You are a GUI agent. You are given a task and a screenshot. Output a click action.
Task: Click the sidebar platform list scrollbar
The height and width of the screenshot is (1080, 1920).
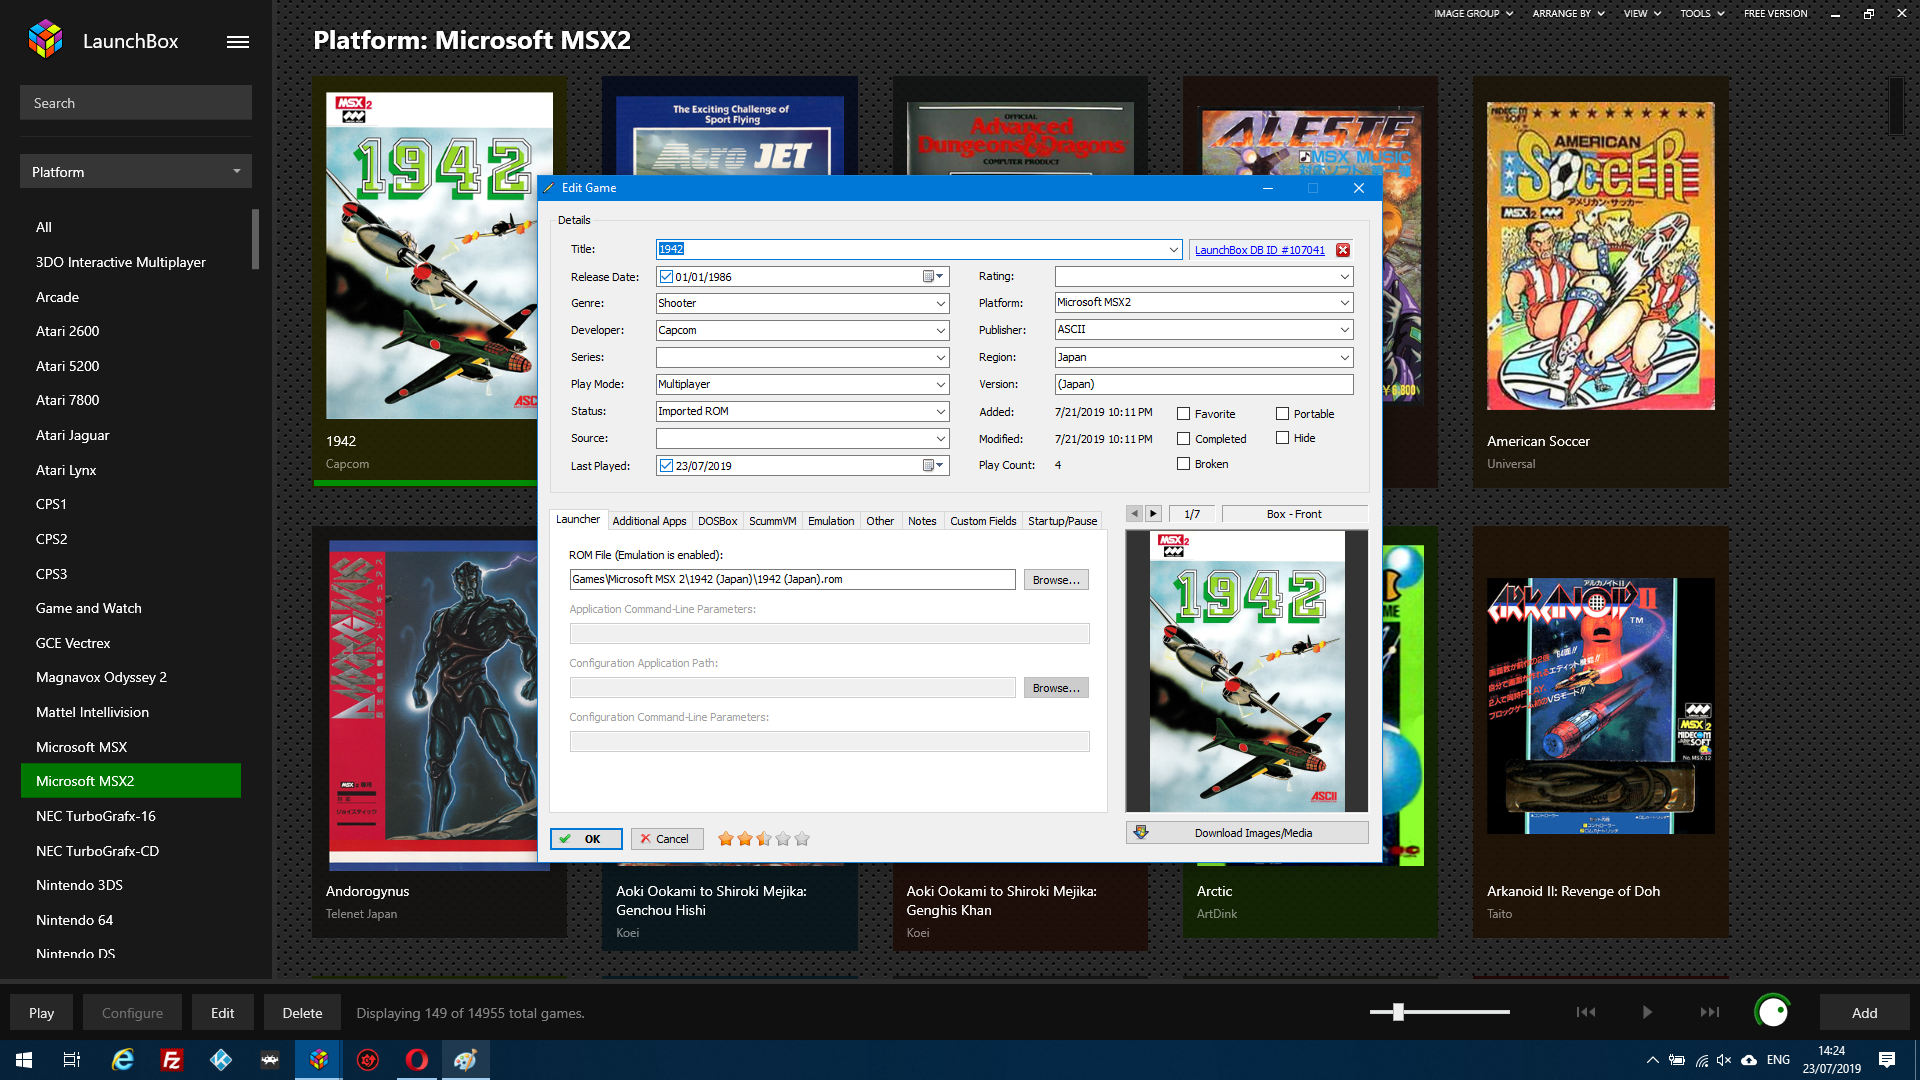[x=255, y=239]
